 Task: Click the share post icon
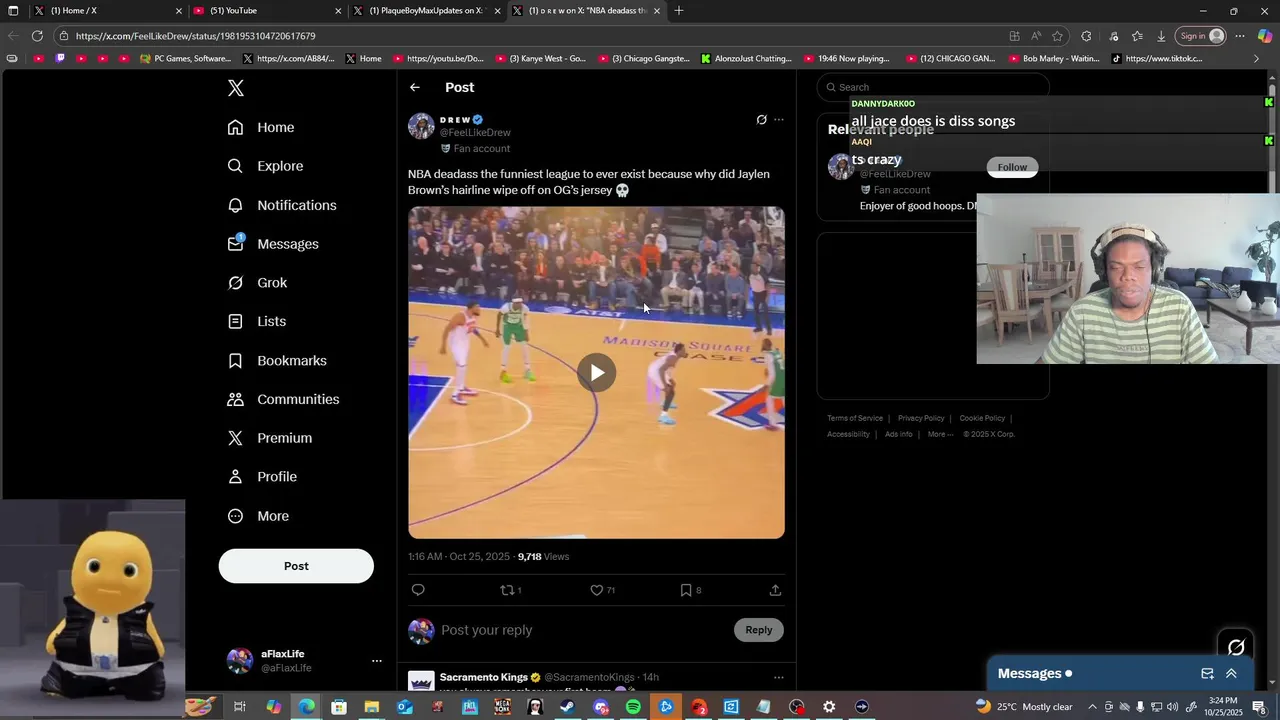pyautogui.click(x=775, y=590)
